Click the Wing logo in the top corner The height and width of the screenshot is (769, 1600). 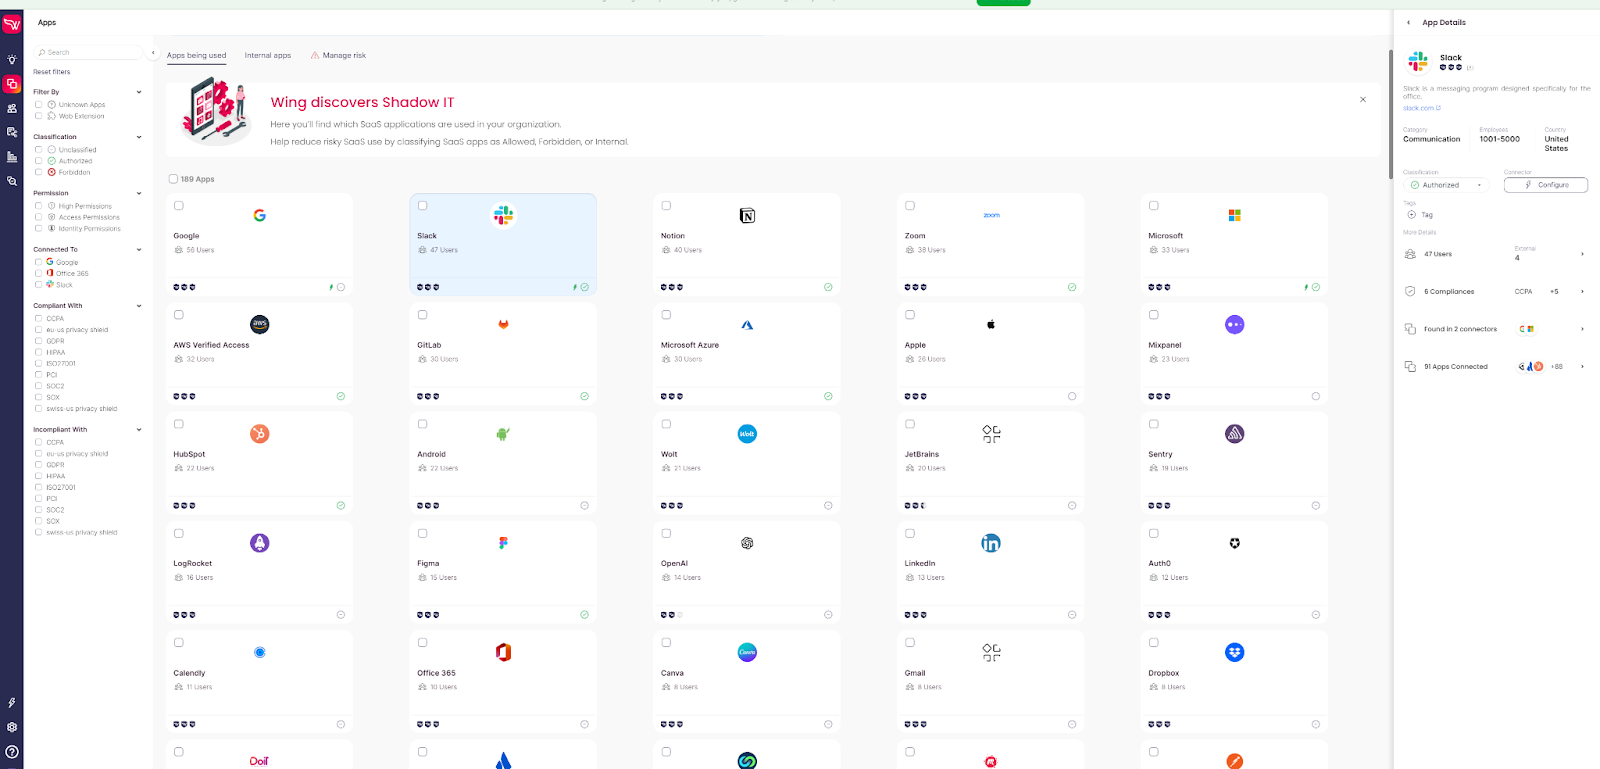pyautogui.click(x=12, y=24)
